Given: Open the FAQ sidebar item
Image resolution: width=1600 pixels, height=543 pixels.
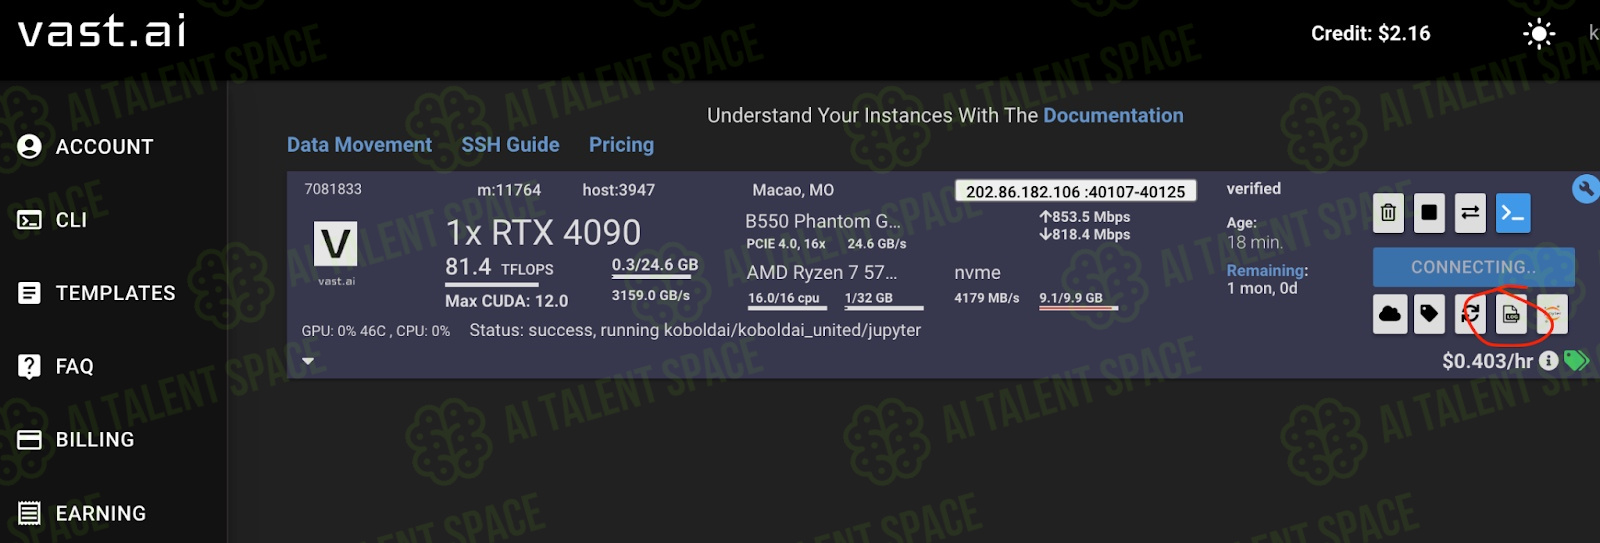Looking at the screenshot, I should click(x=55, y=366).
